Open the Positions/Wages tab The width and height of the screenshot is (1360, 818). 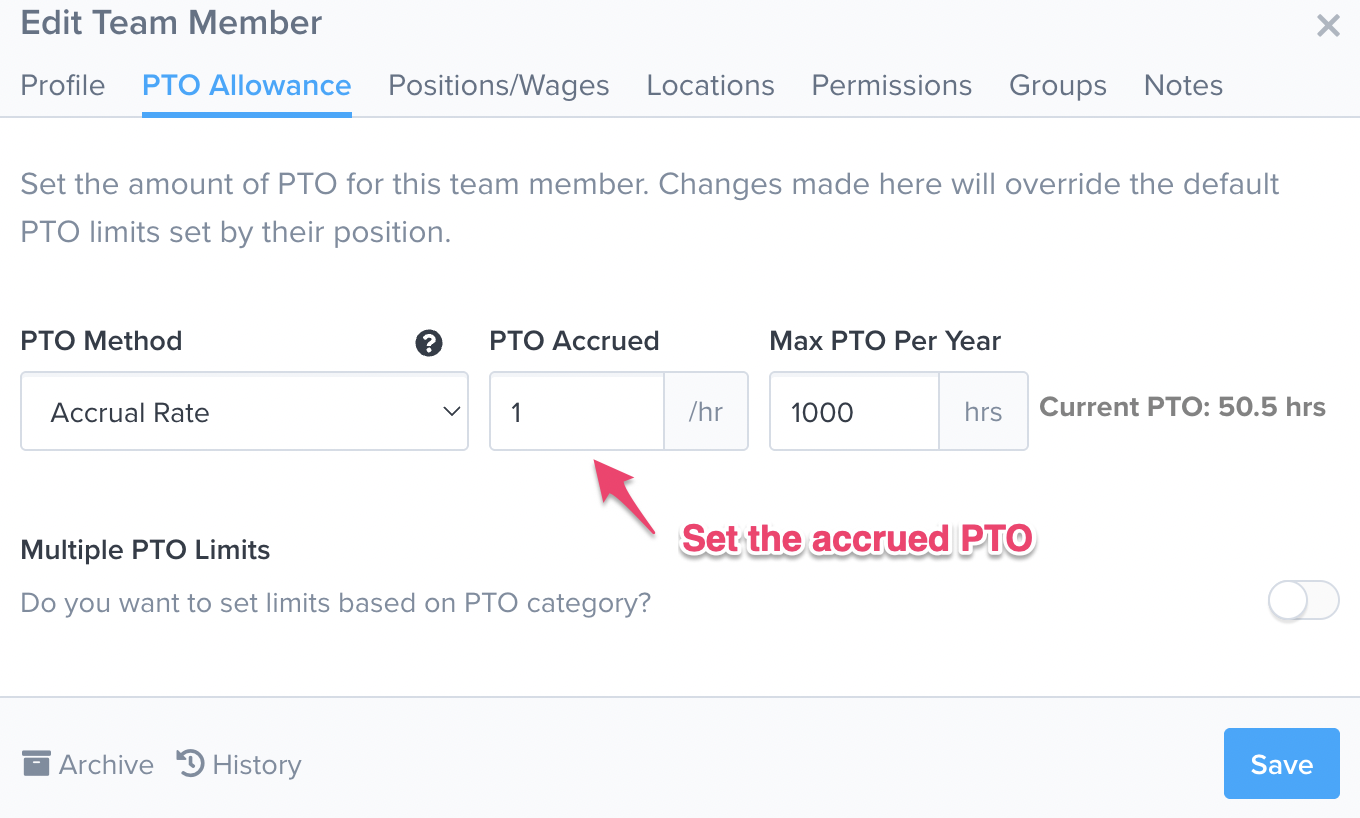click(x=499, y=86)
